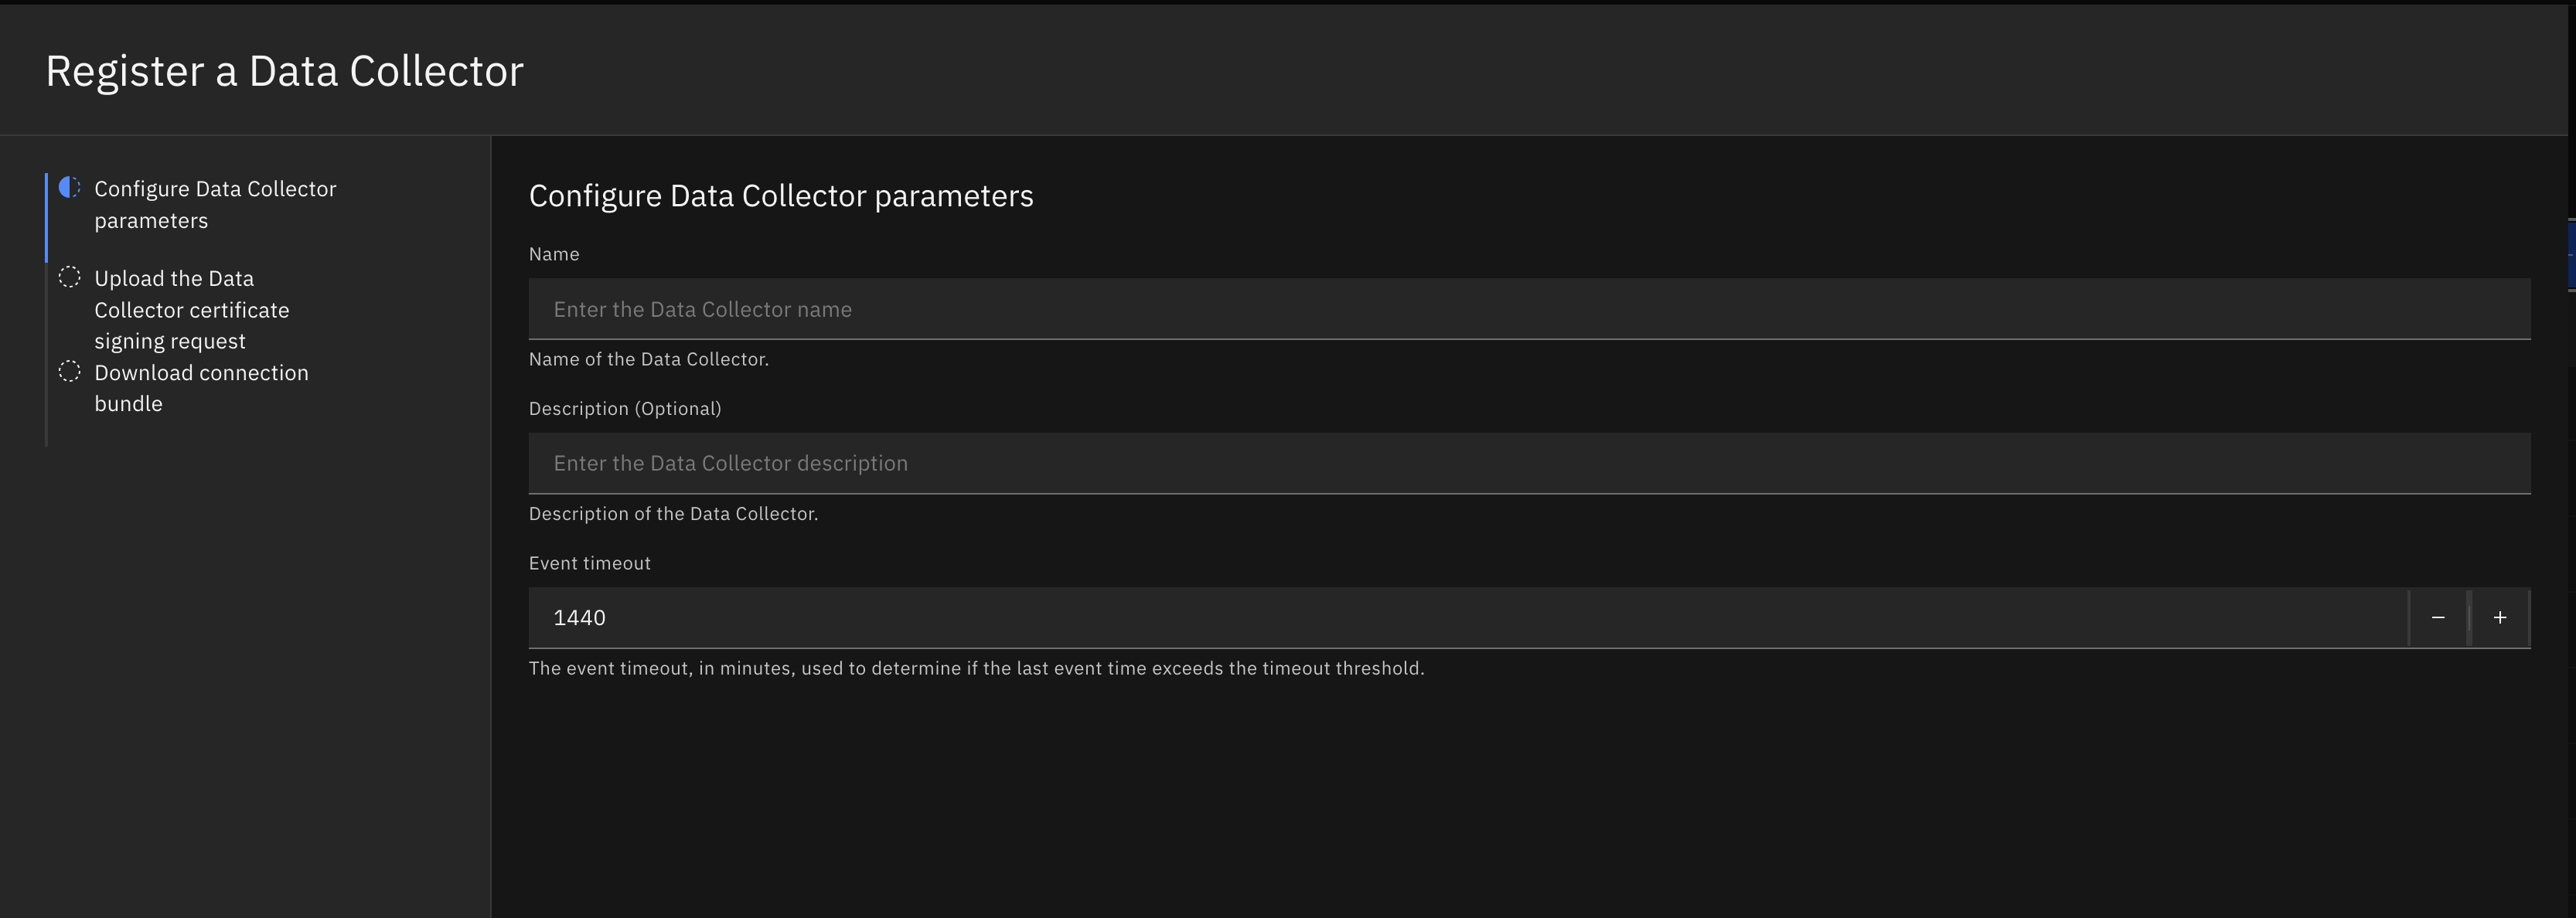Click the dashed circle beside Download connection bundle

point(69,371)
